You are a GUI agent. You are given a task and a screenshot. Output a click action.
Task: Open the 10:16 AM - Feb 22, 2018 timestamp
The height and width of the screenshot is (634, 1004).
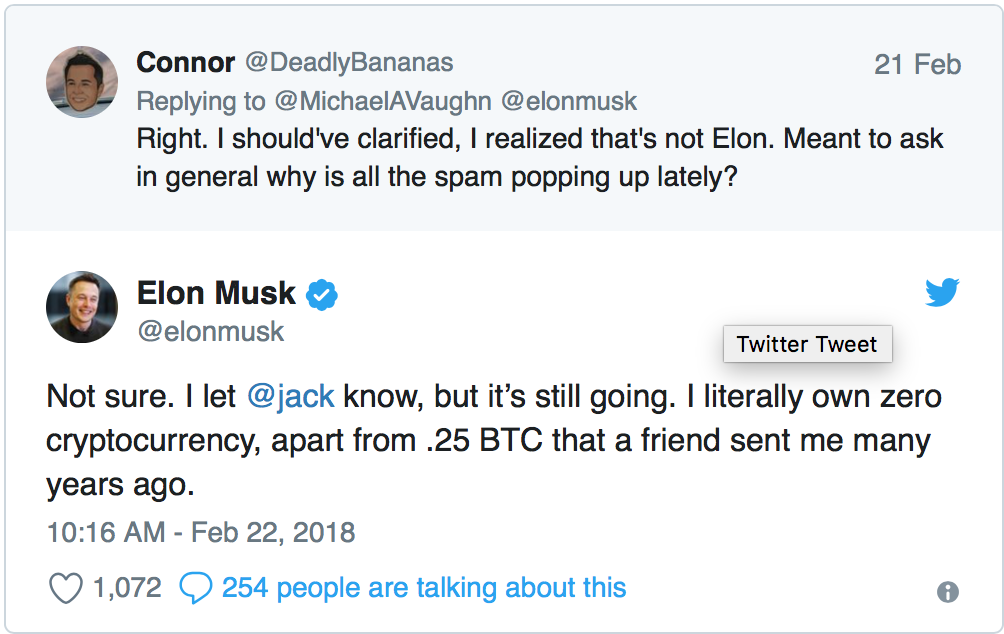coord(201,531)
